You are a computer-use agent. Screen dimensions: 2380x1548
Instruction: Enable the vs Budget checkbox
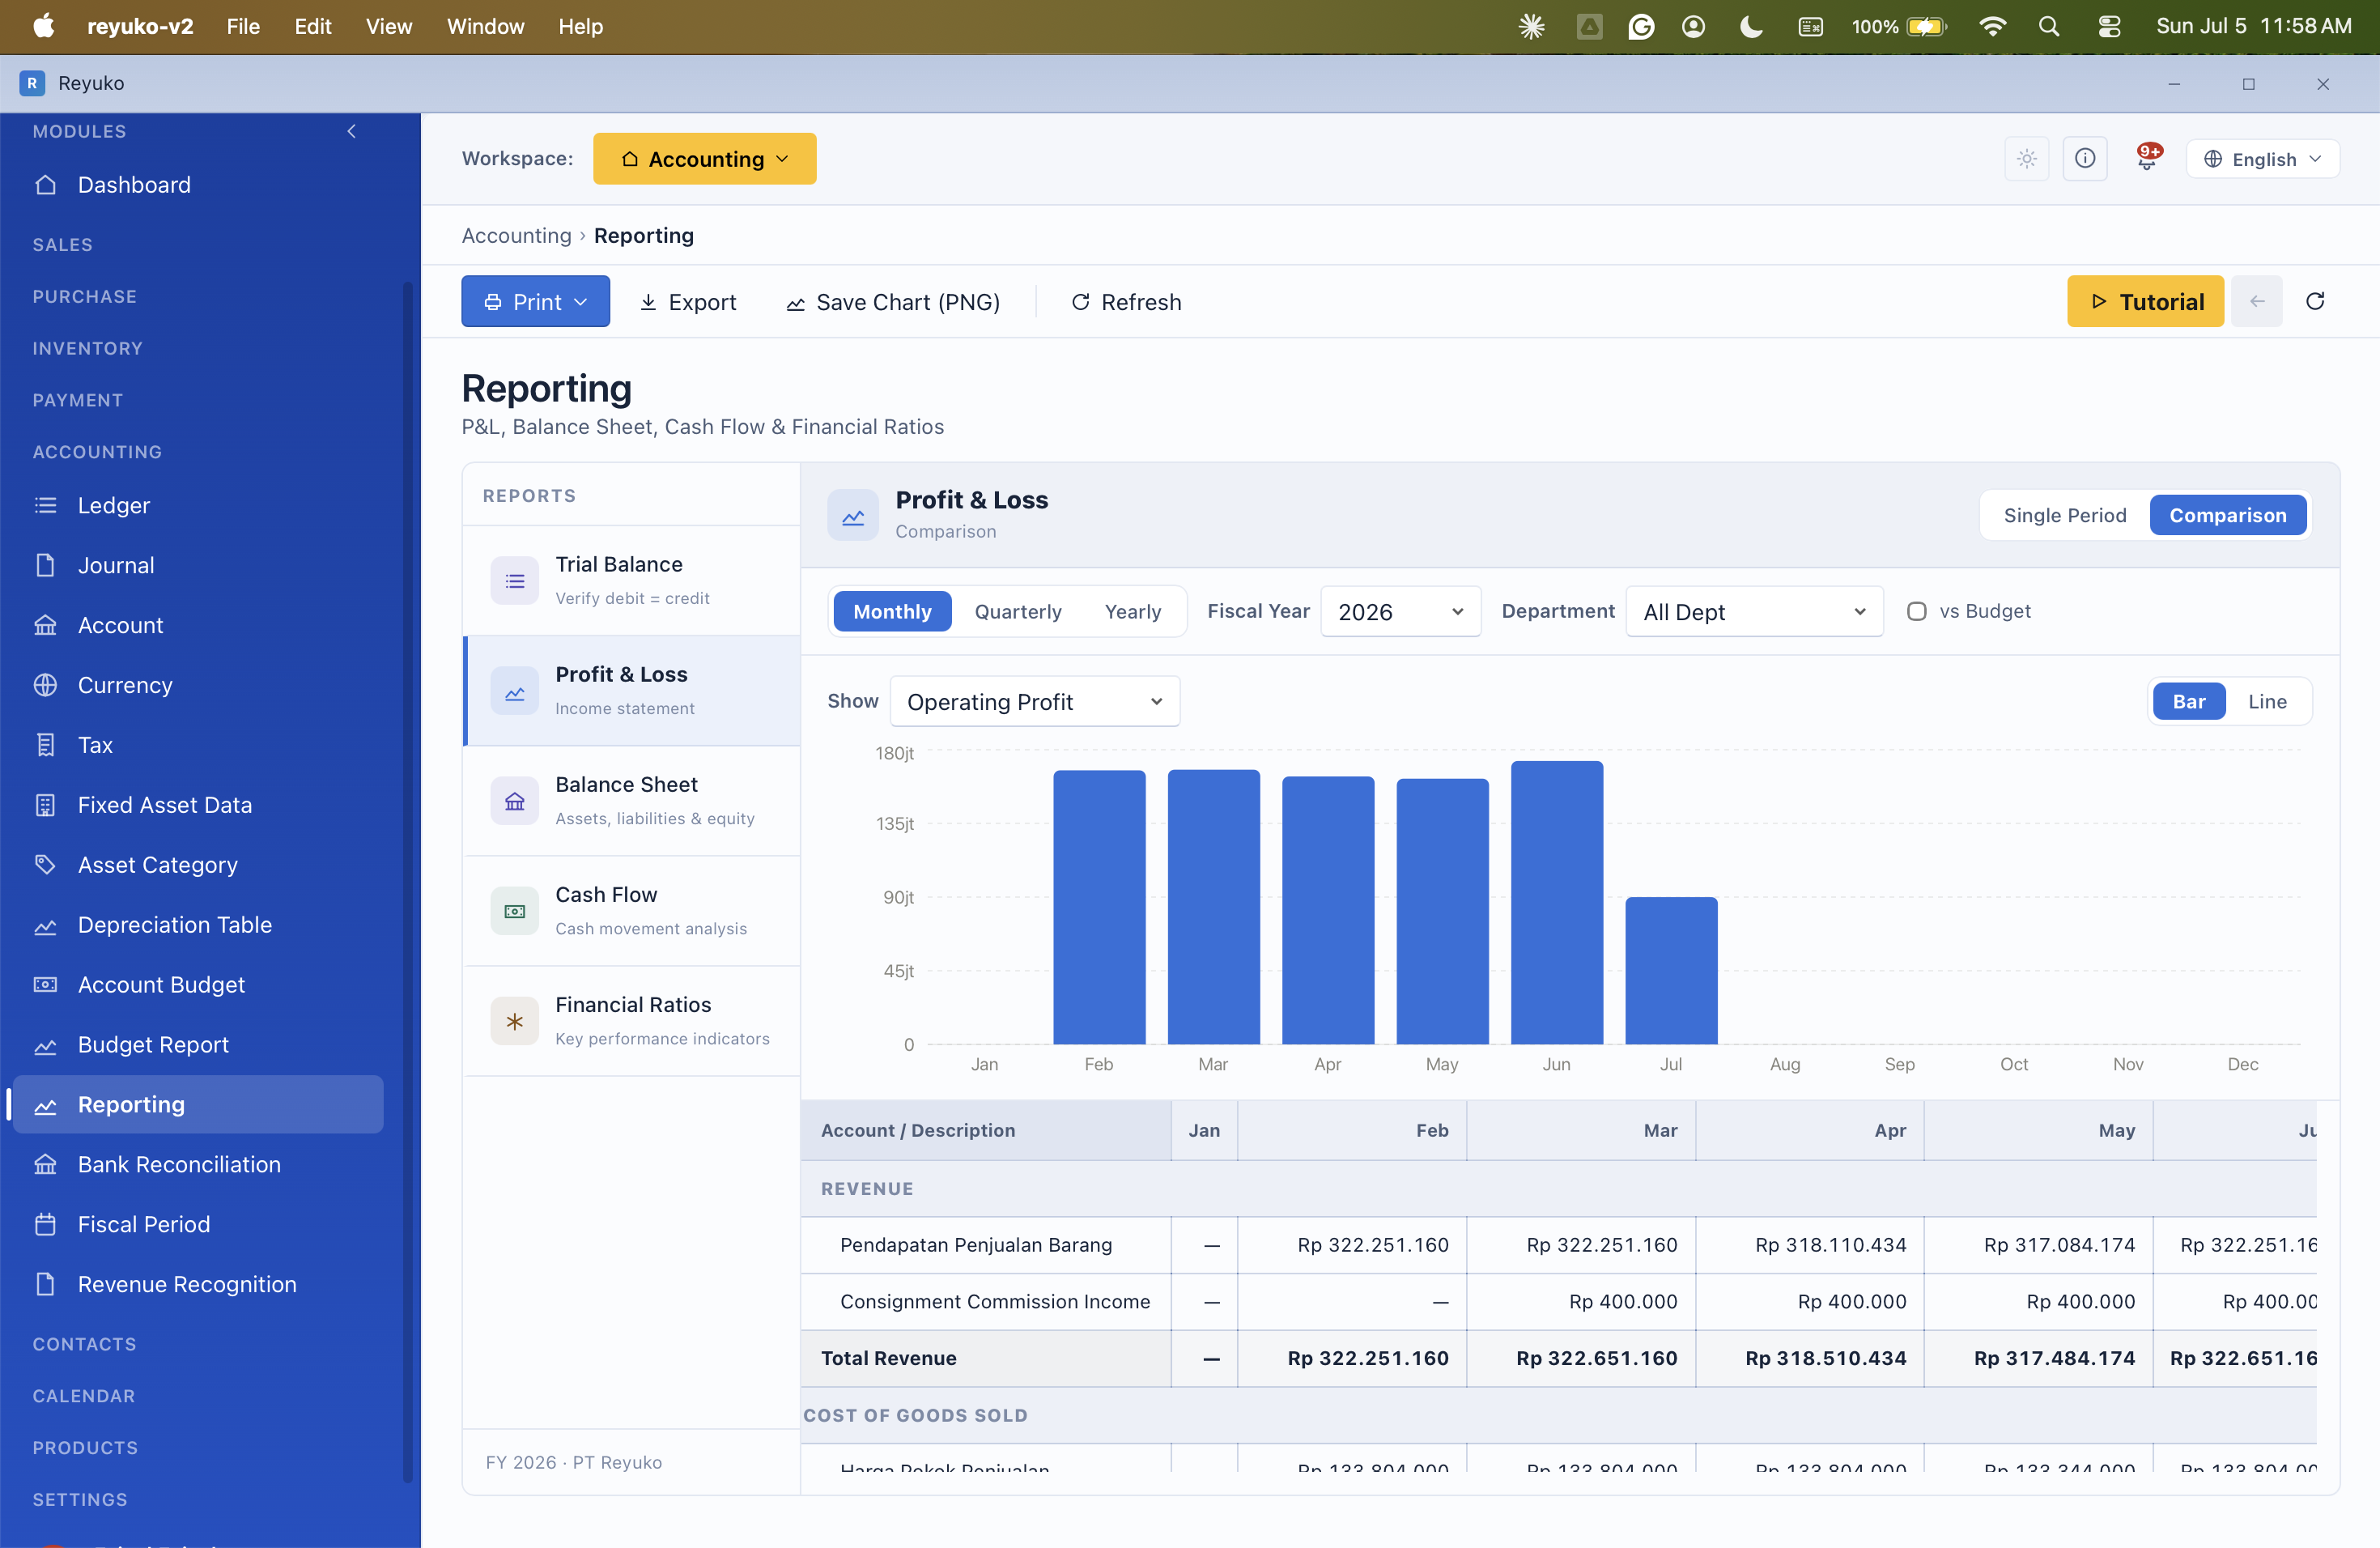1916,611
